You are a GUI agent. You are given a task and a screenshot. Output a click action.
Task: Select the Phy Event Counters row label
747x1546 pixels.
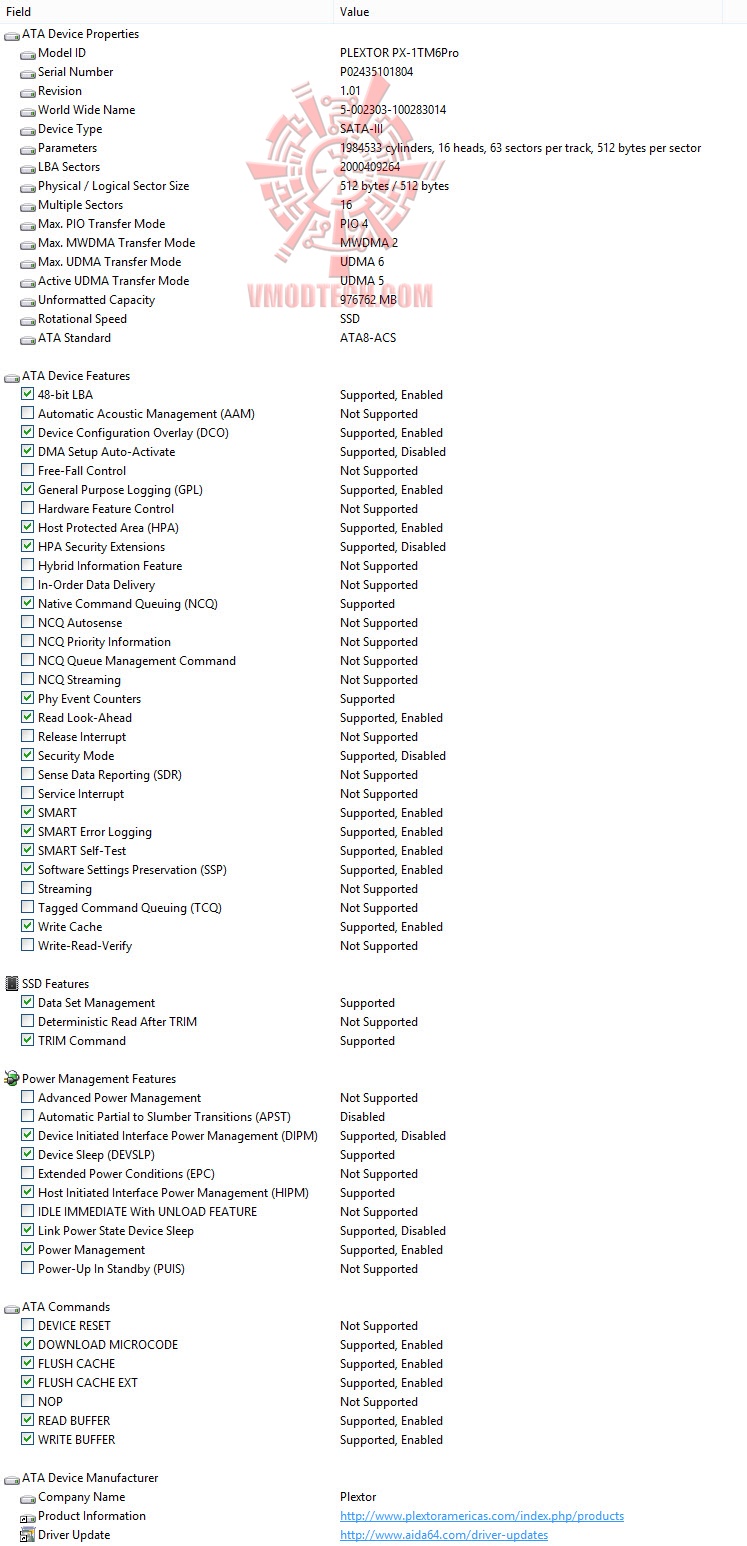point(89,699)
